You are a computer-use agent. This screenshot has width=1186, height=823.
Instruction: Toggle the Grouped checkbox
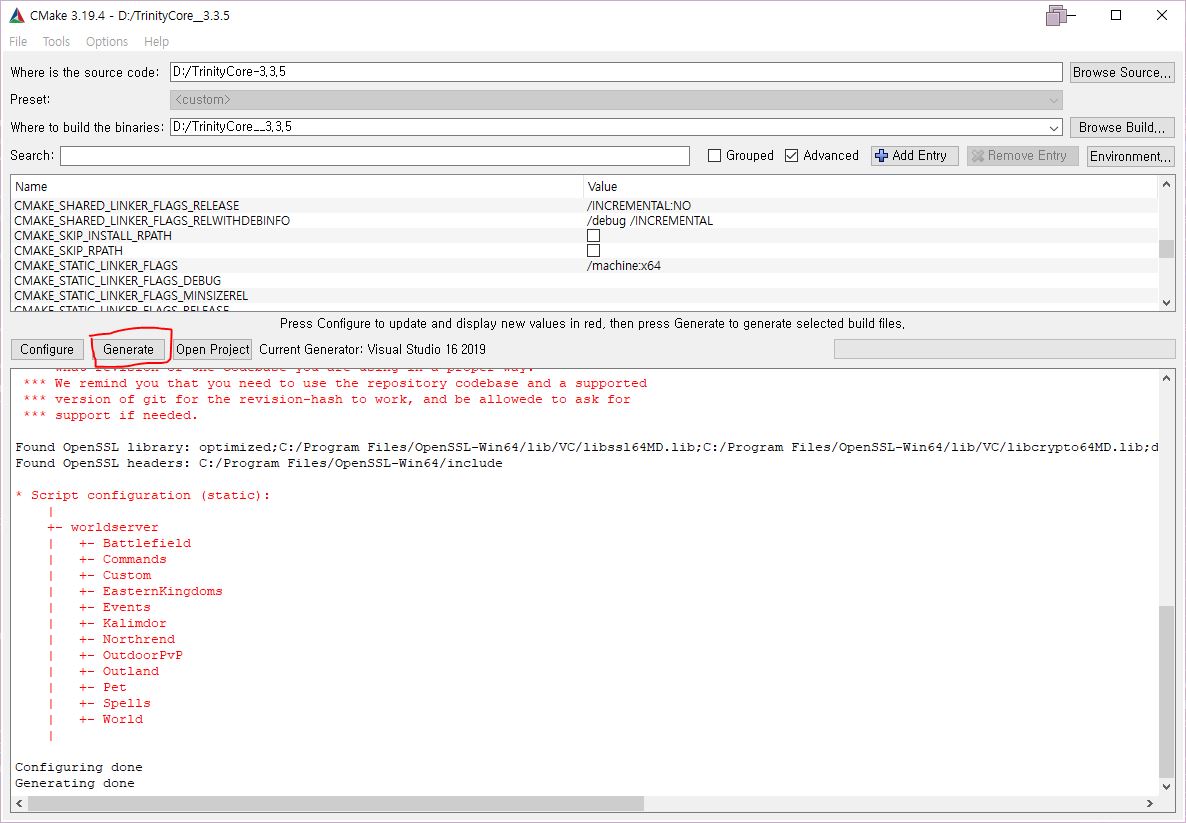tap(714, 156)
